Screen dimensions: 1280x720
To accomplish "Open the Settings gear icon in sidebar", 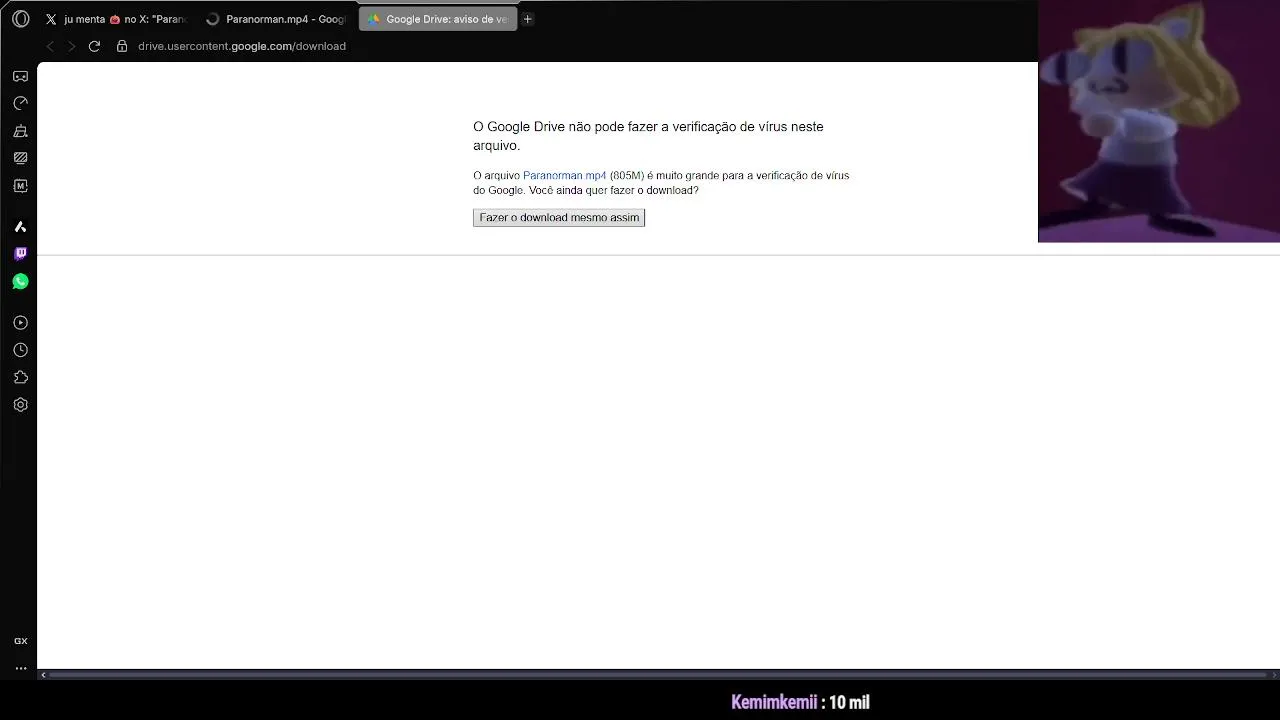I will click(x=20, y=405).
